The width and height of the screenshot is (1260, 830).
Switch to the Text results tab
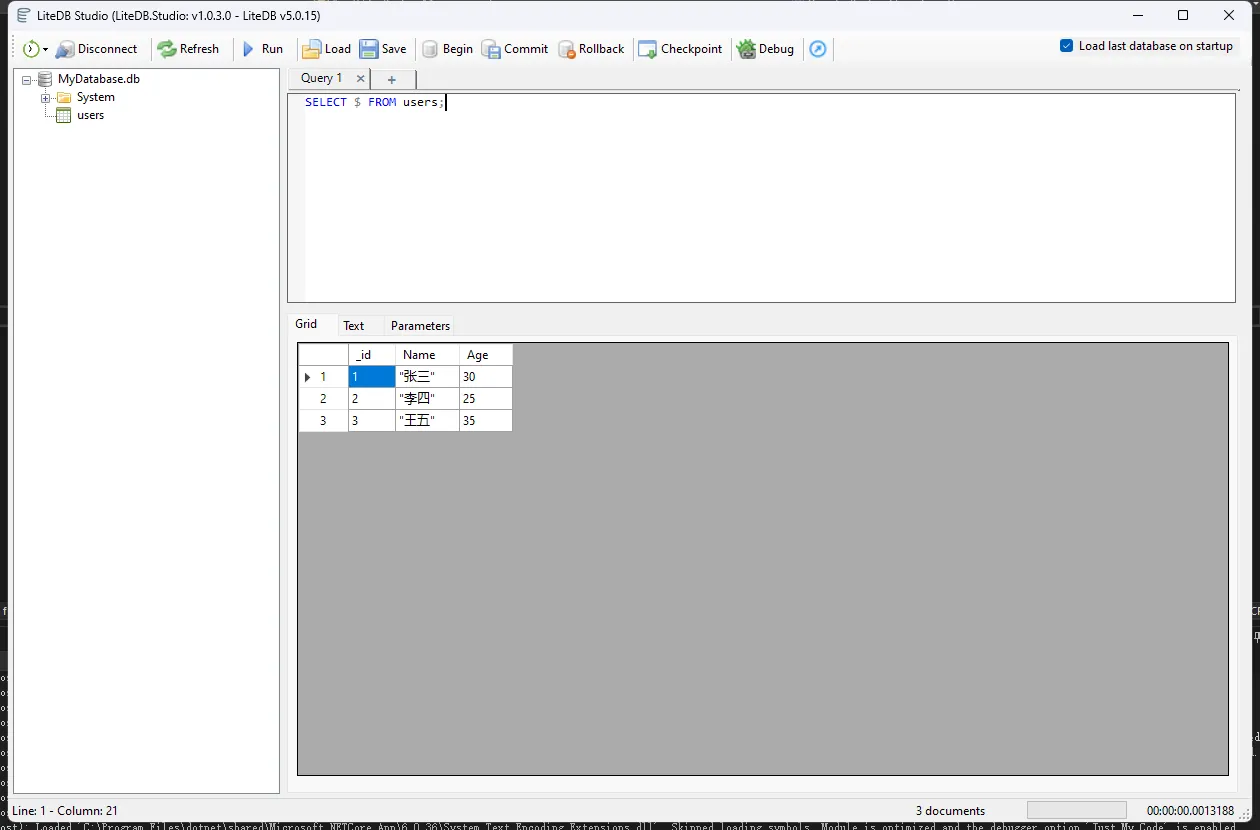click(x=354, y=326)
